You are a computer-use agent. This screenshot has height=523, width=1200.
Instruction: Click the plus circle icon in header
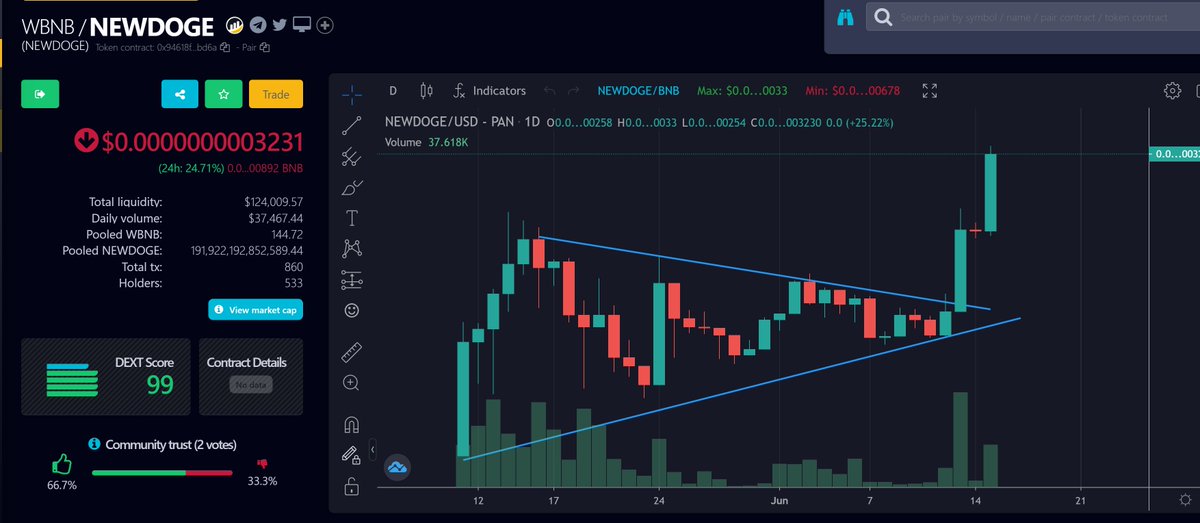click(x=325, y=24)
